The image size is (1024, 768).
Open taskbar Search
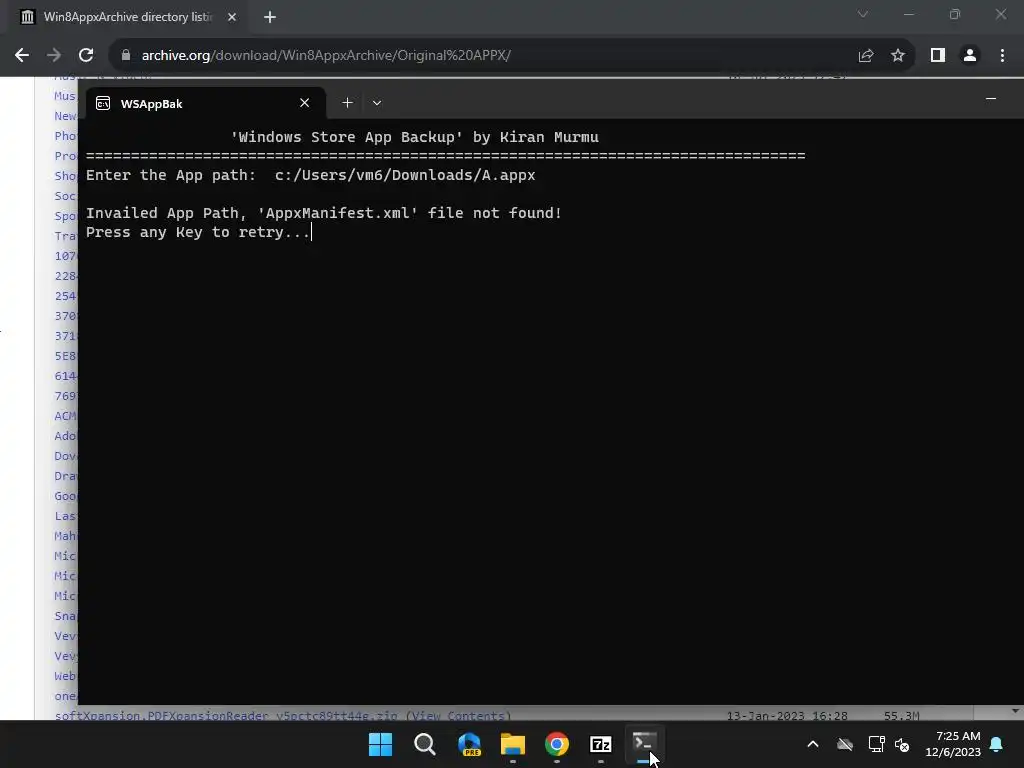pos(424,744)
